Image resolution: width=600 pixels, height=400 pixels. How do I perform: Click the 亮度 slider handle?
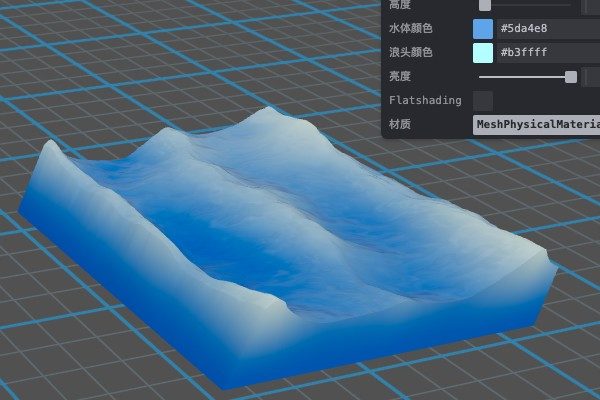click(x=571, y=77)
